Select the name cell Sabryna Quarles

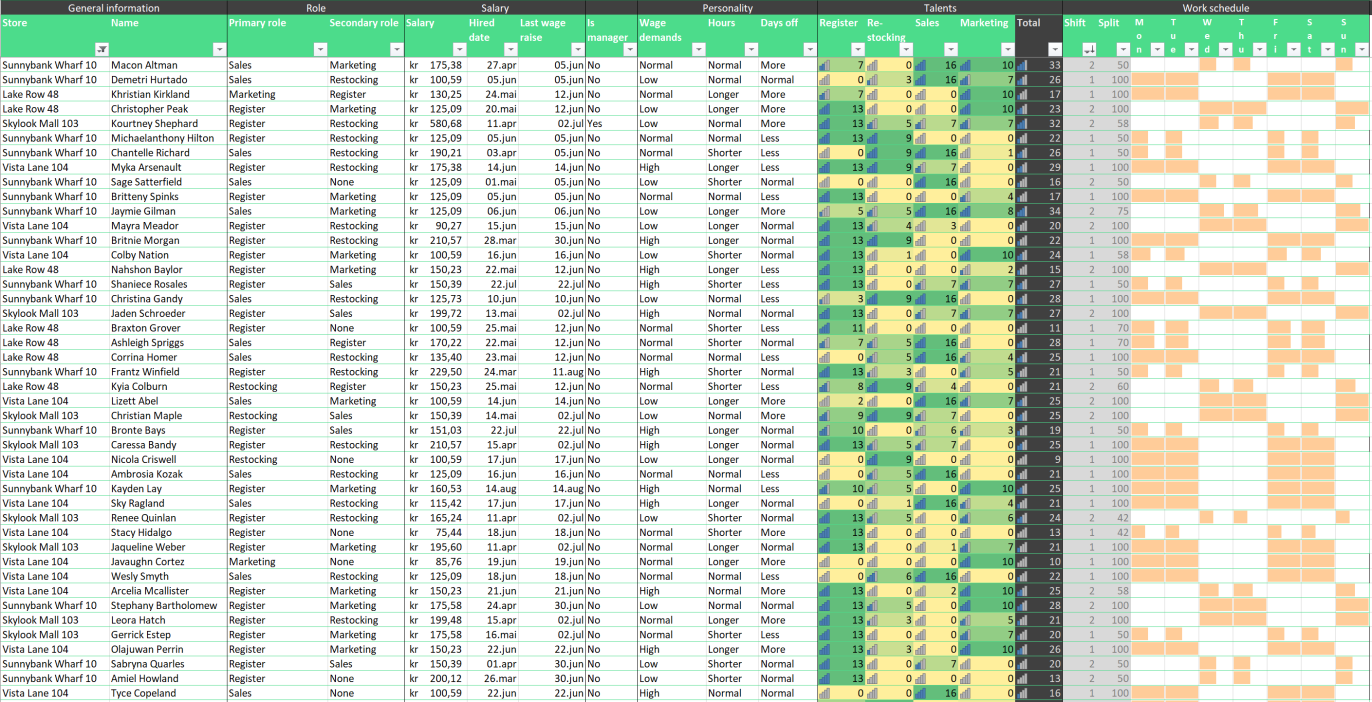(168, 663)
